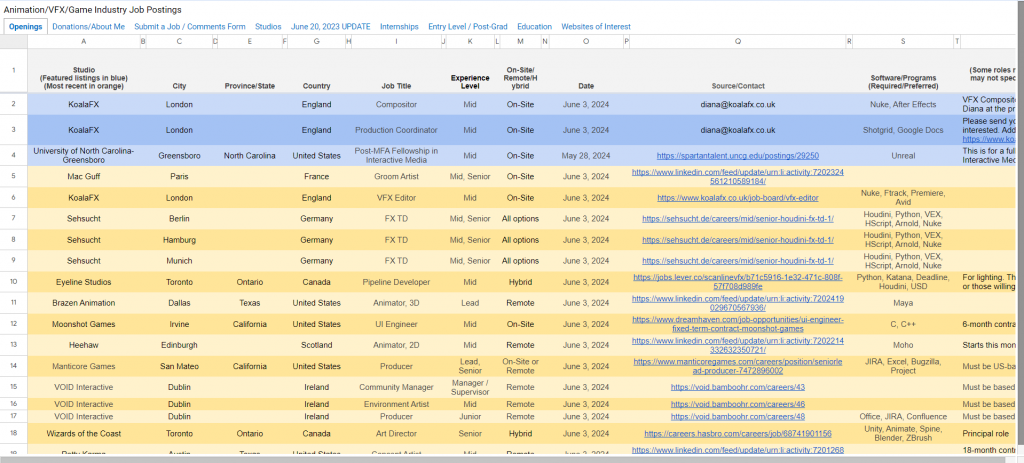Open the koalafx.co.uk VFX editor job link
This screenshot has height=463, width=1024.
(737, 198)
